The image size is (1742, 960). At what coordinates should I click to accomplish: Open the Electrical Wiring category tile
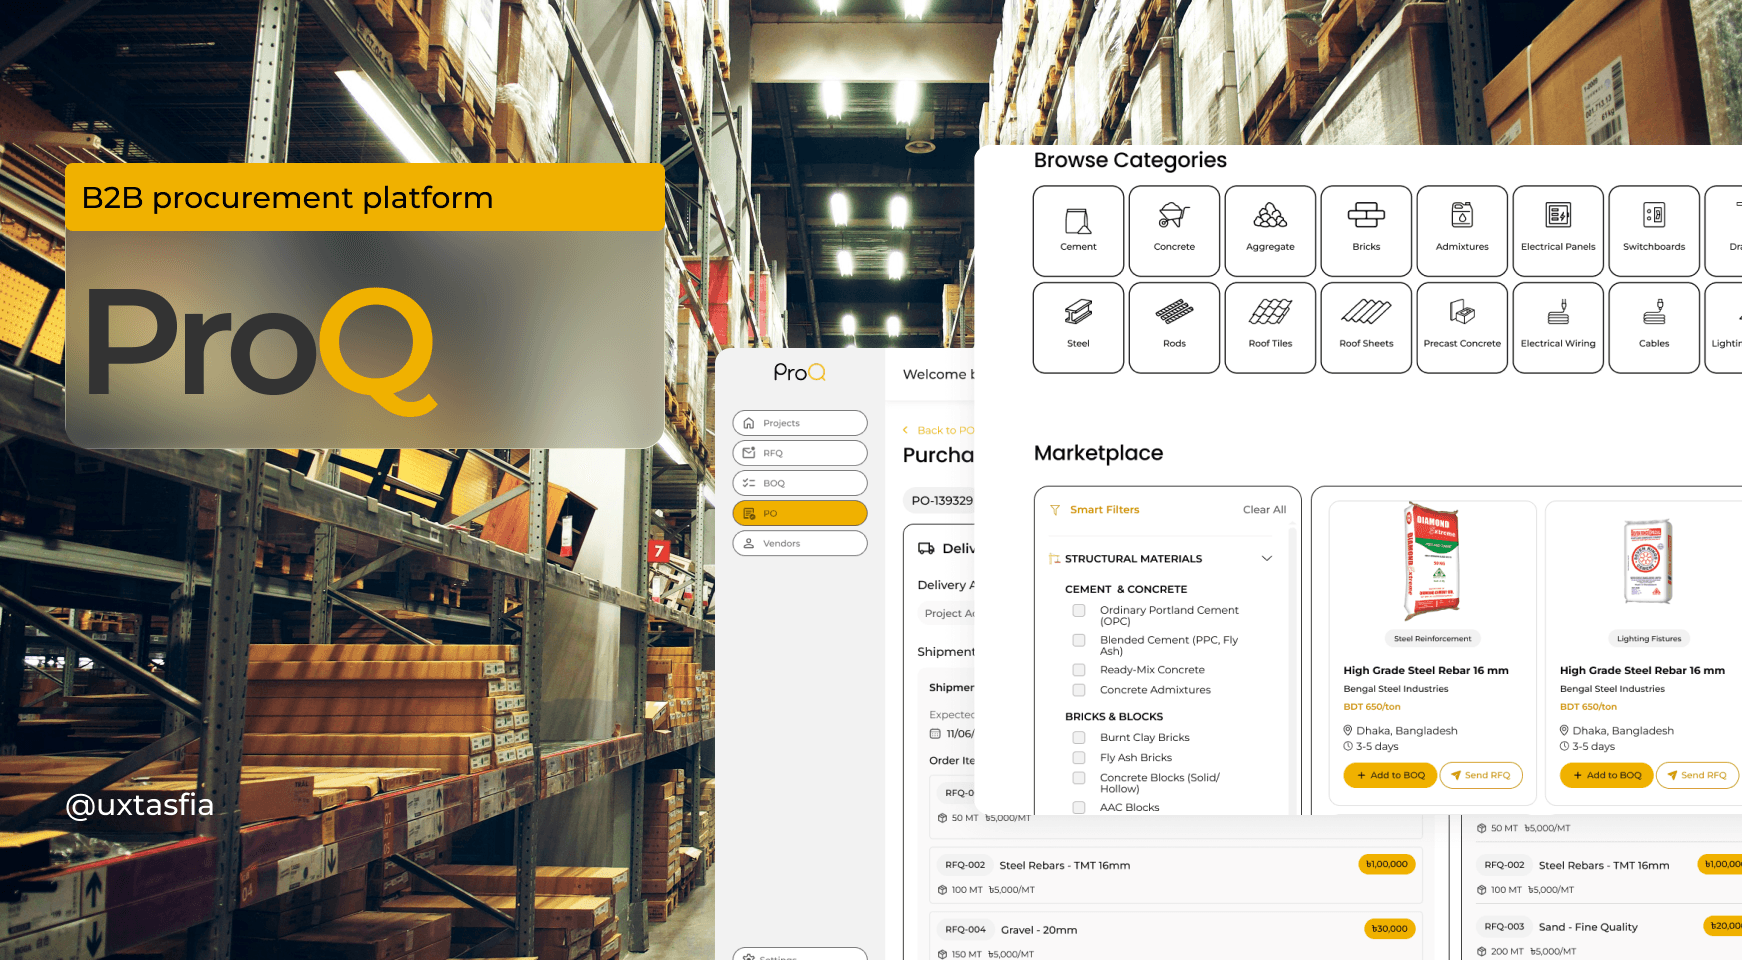[x=1558, y=328]
